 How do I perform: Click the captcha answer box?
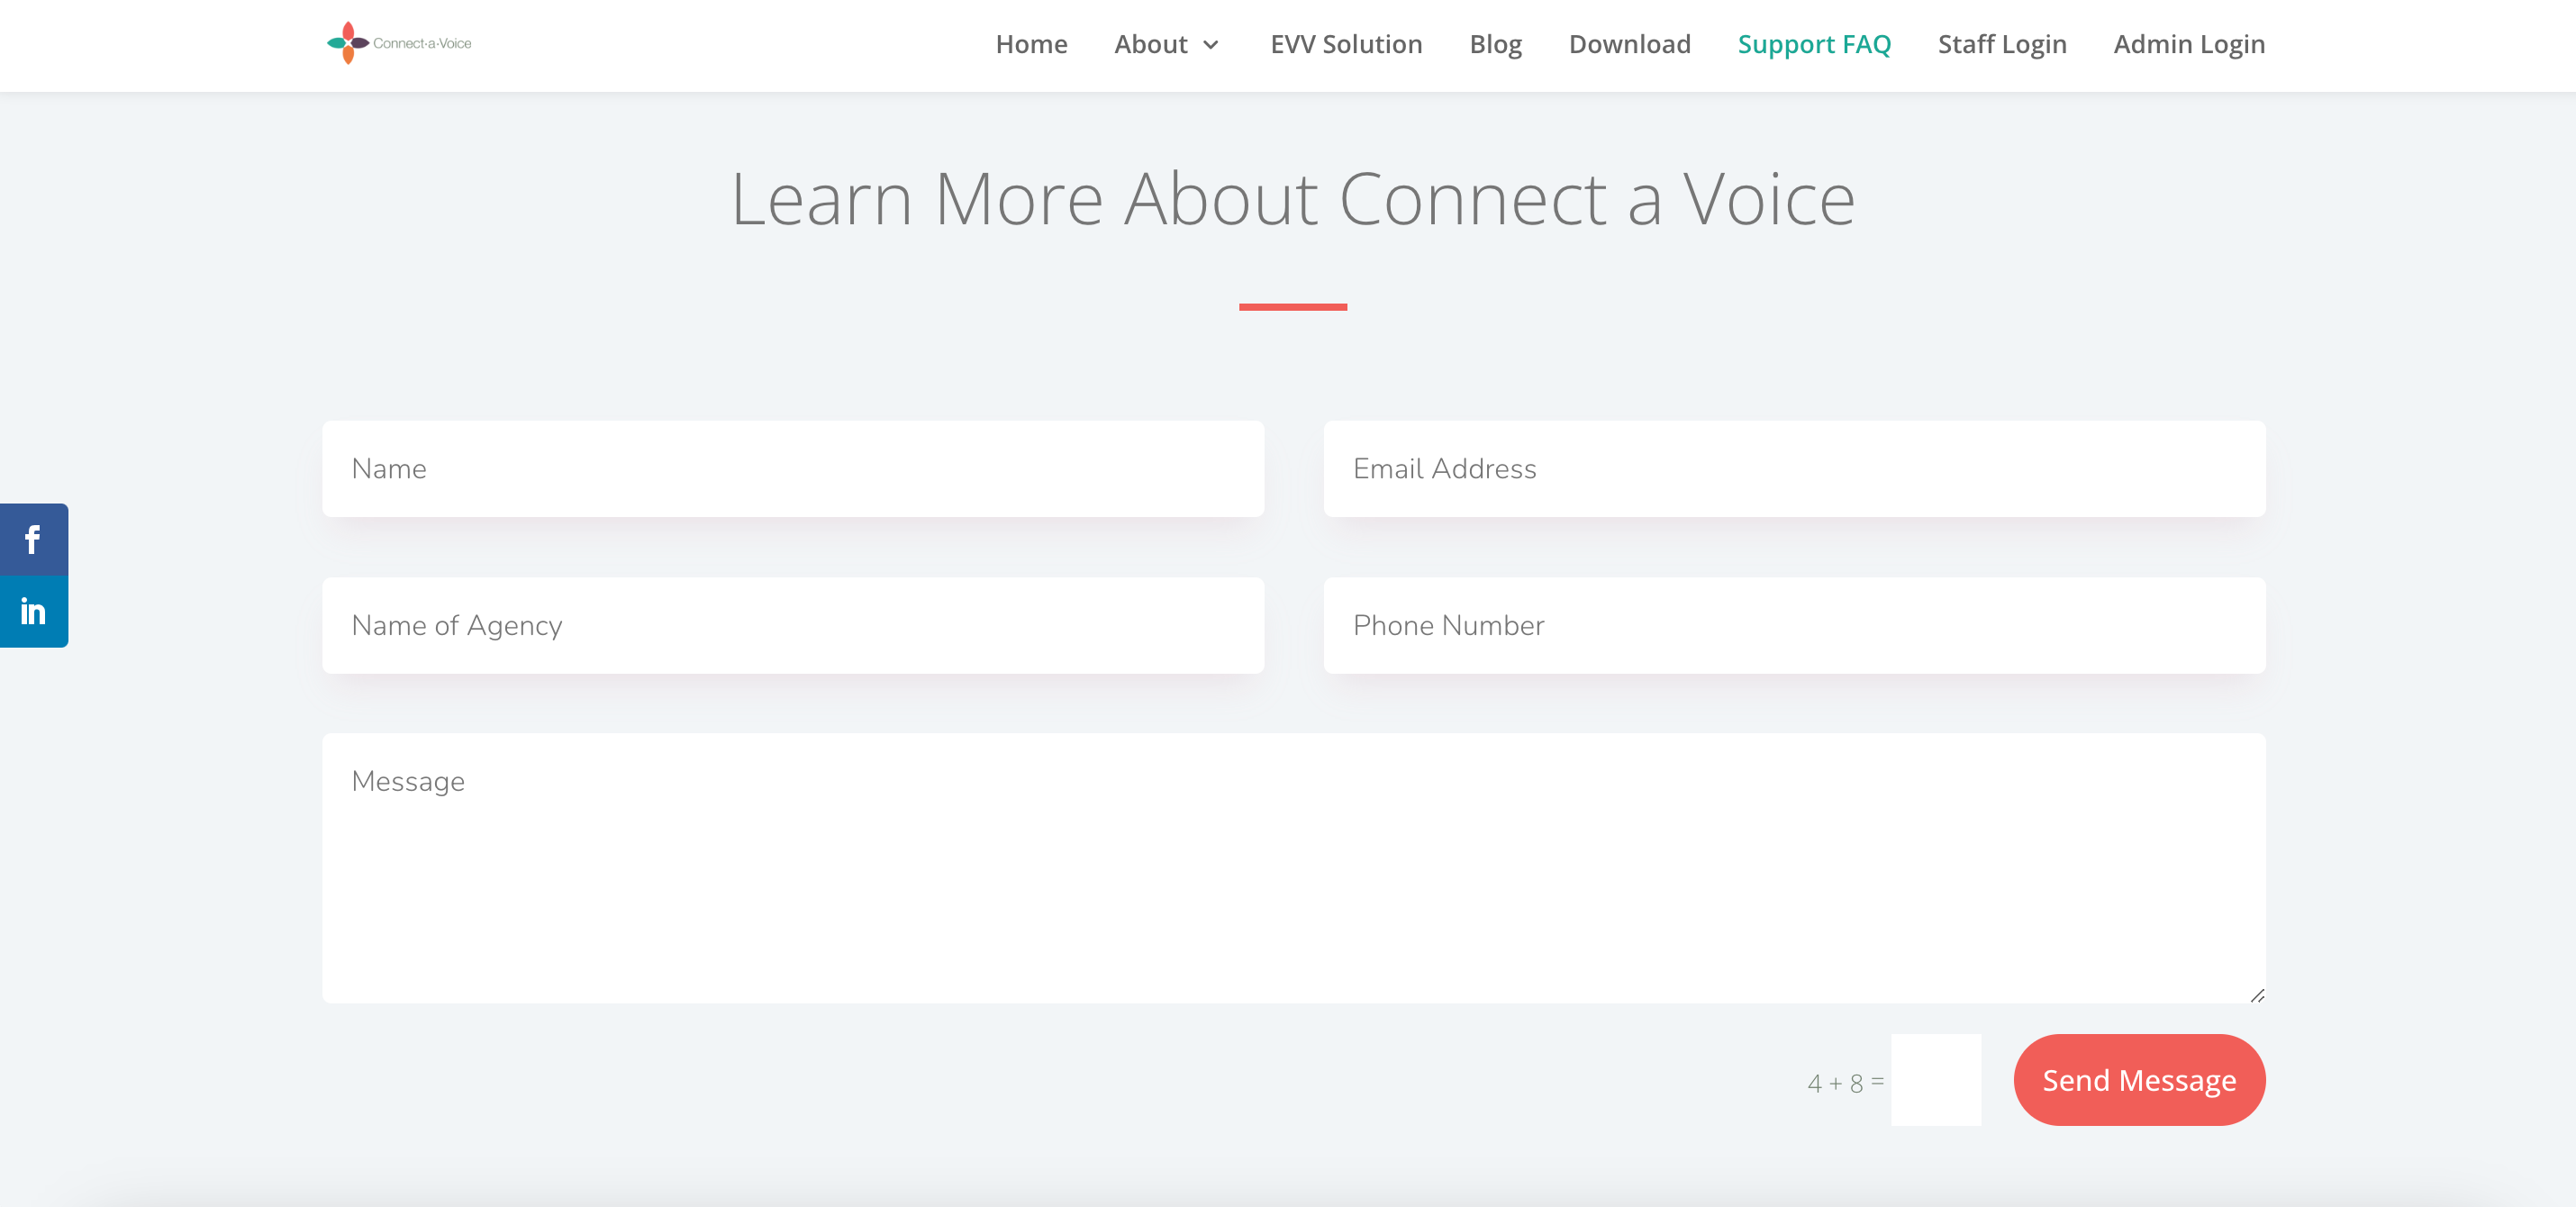point(1935,1080)
